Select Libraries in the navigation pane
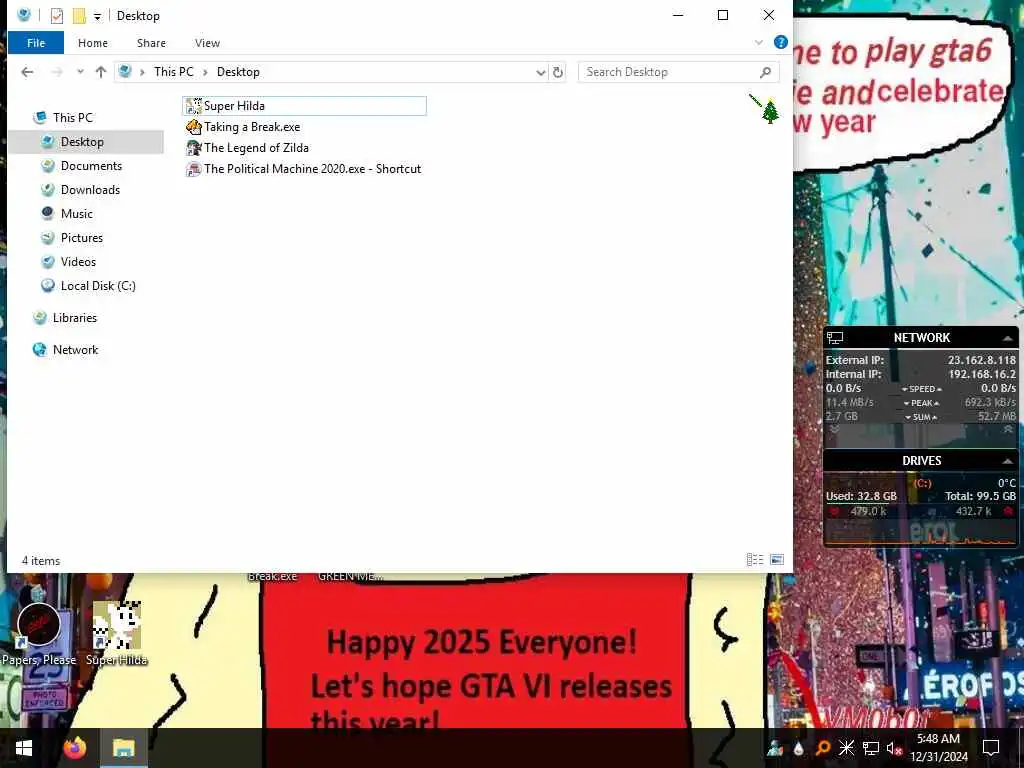 coord(74,318)
